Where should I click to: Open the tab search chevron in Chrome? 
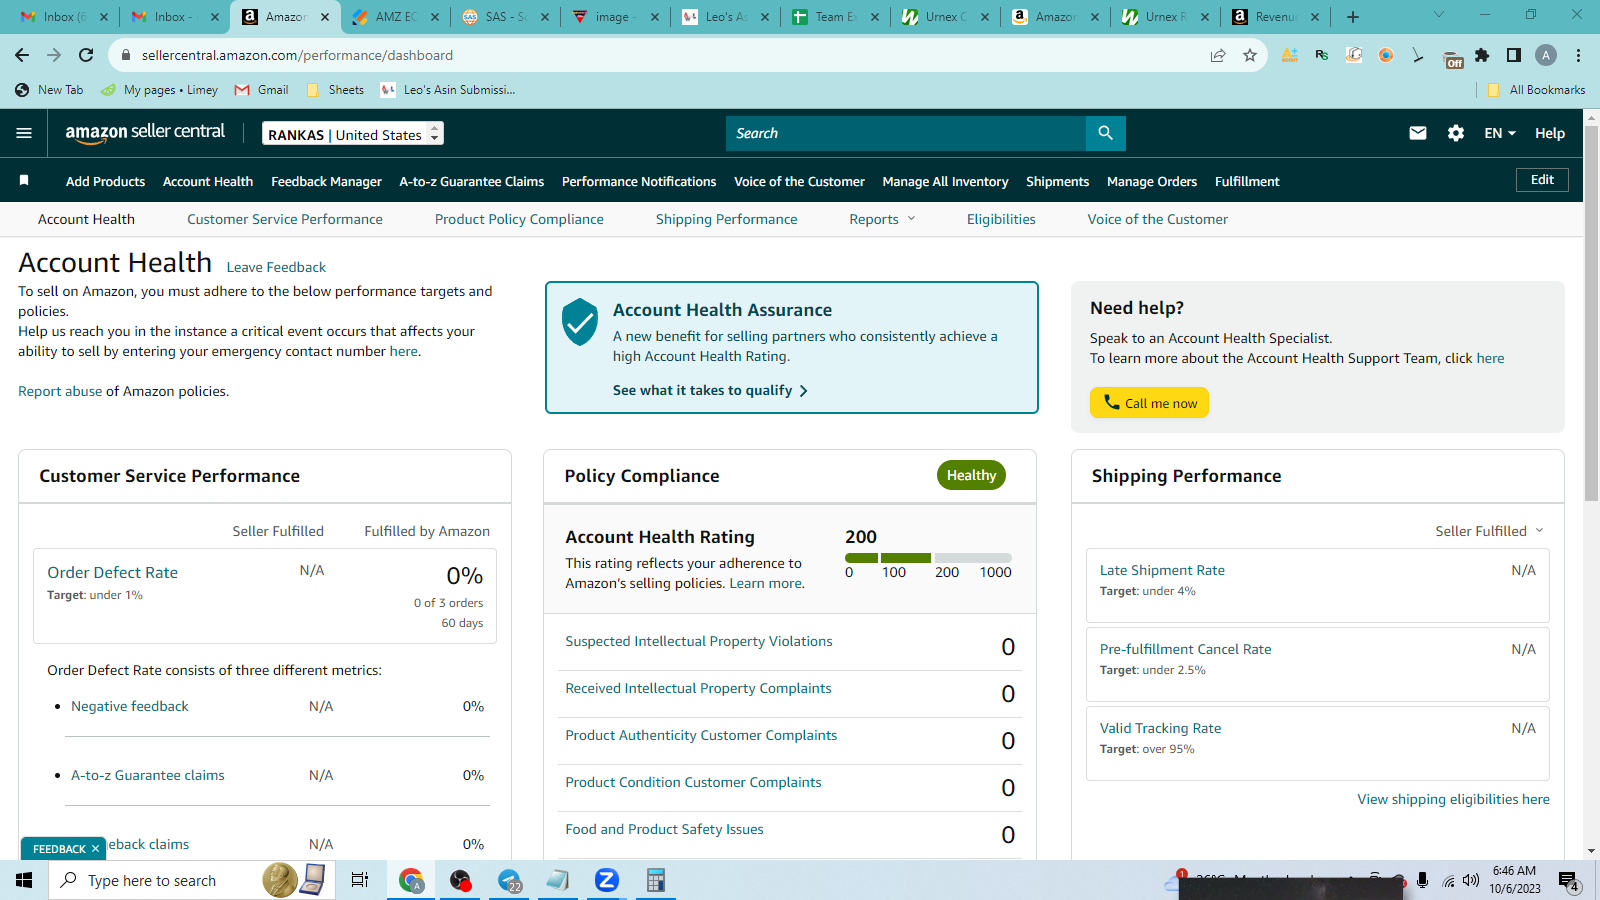[x=1439, y=15]
